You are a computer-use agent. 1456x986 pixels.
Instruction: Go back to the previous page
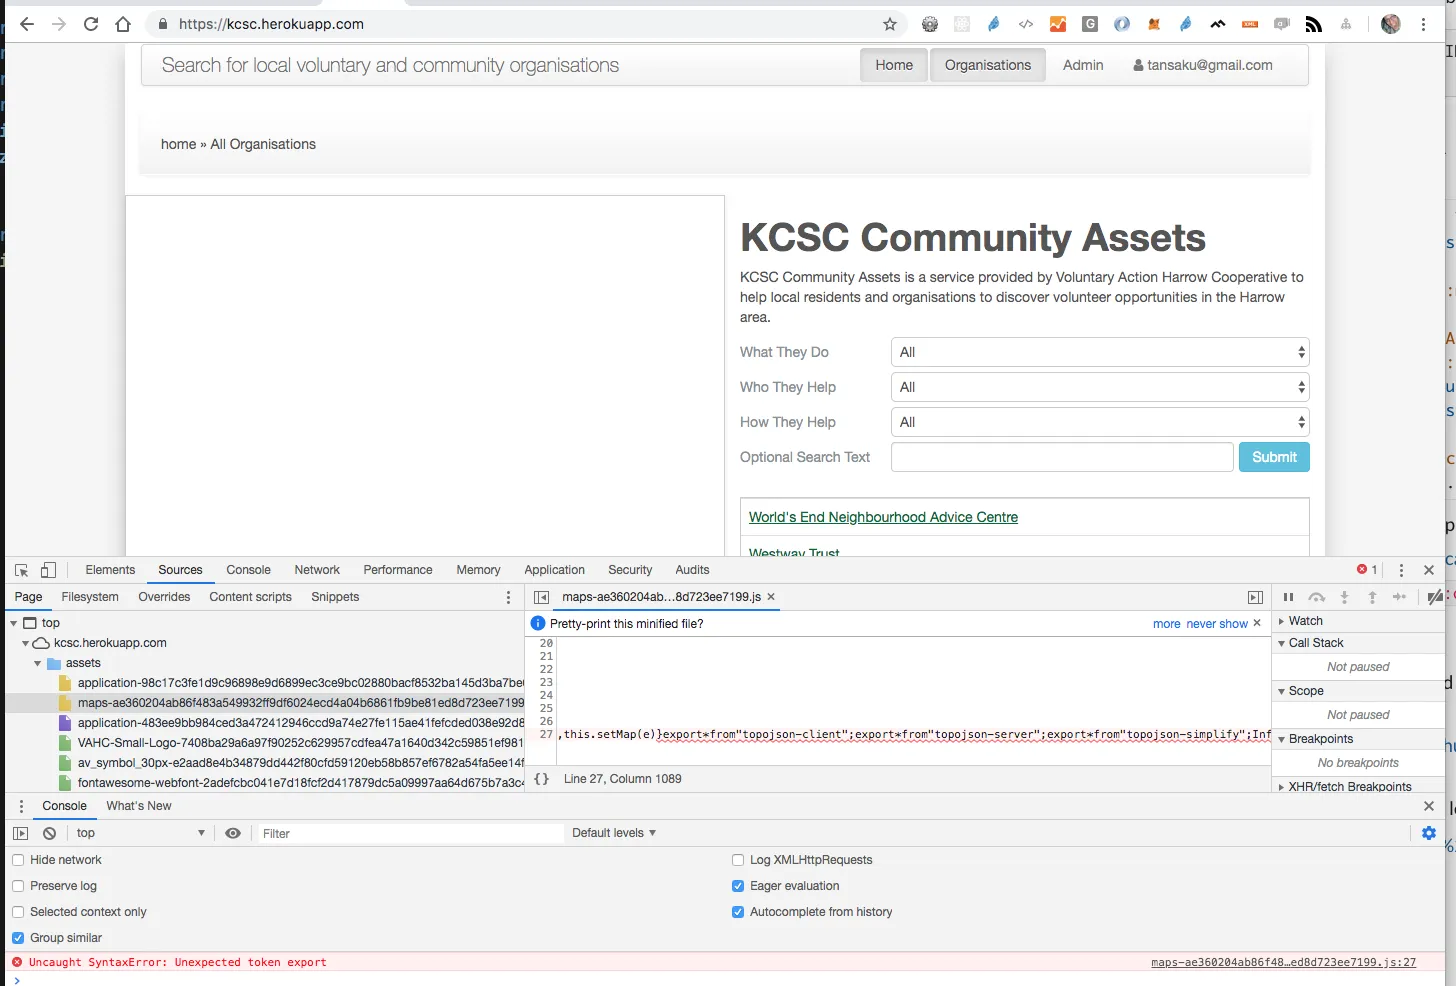click(x=27, y=24)
